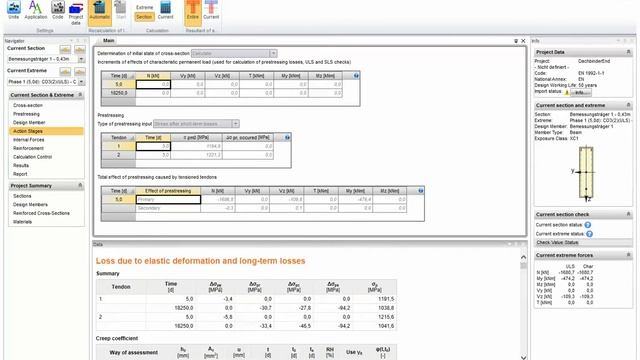Select Action Stages in navigator
640x360 pixels.
(x=46, y=131)
